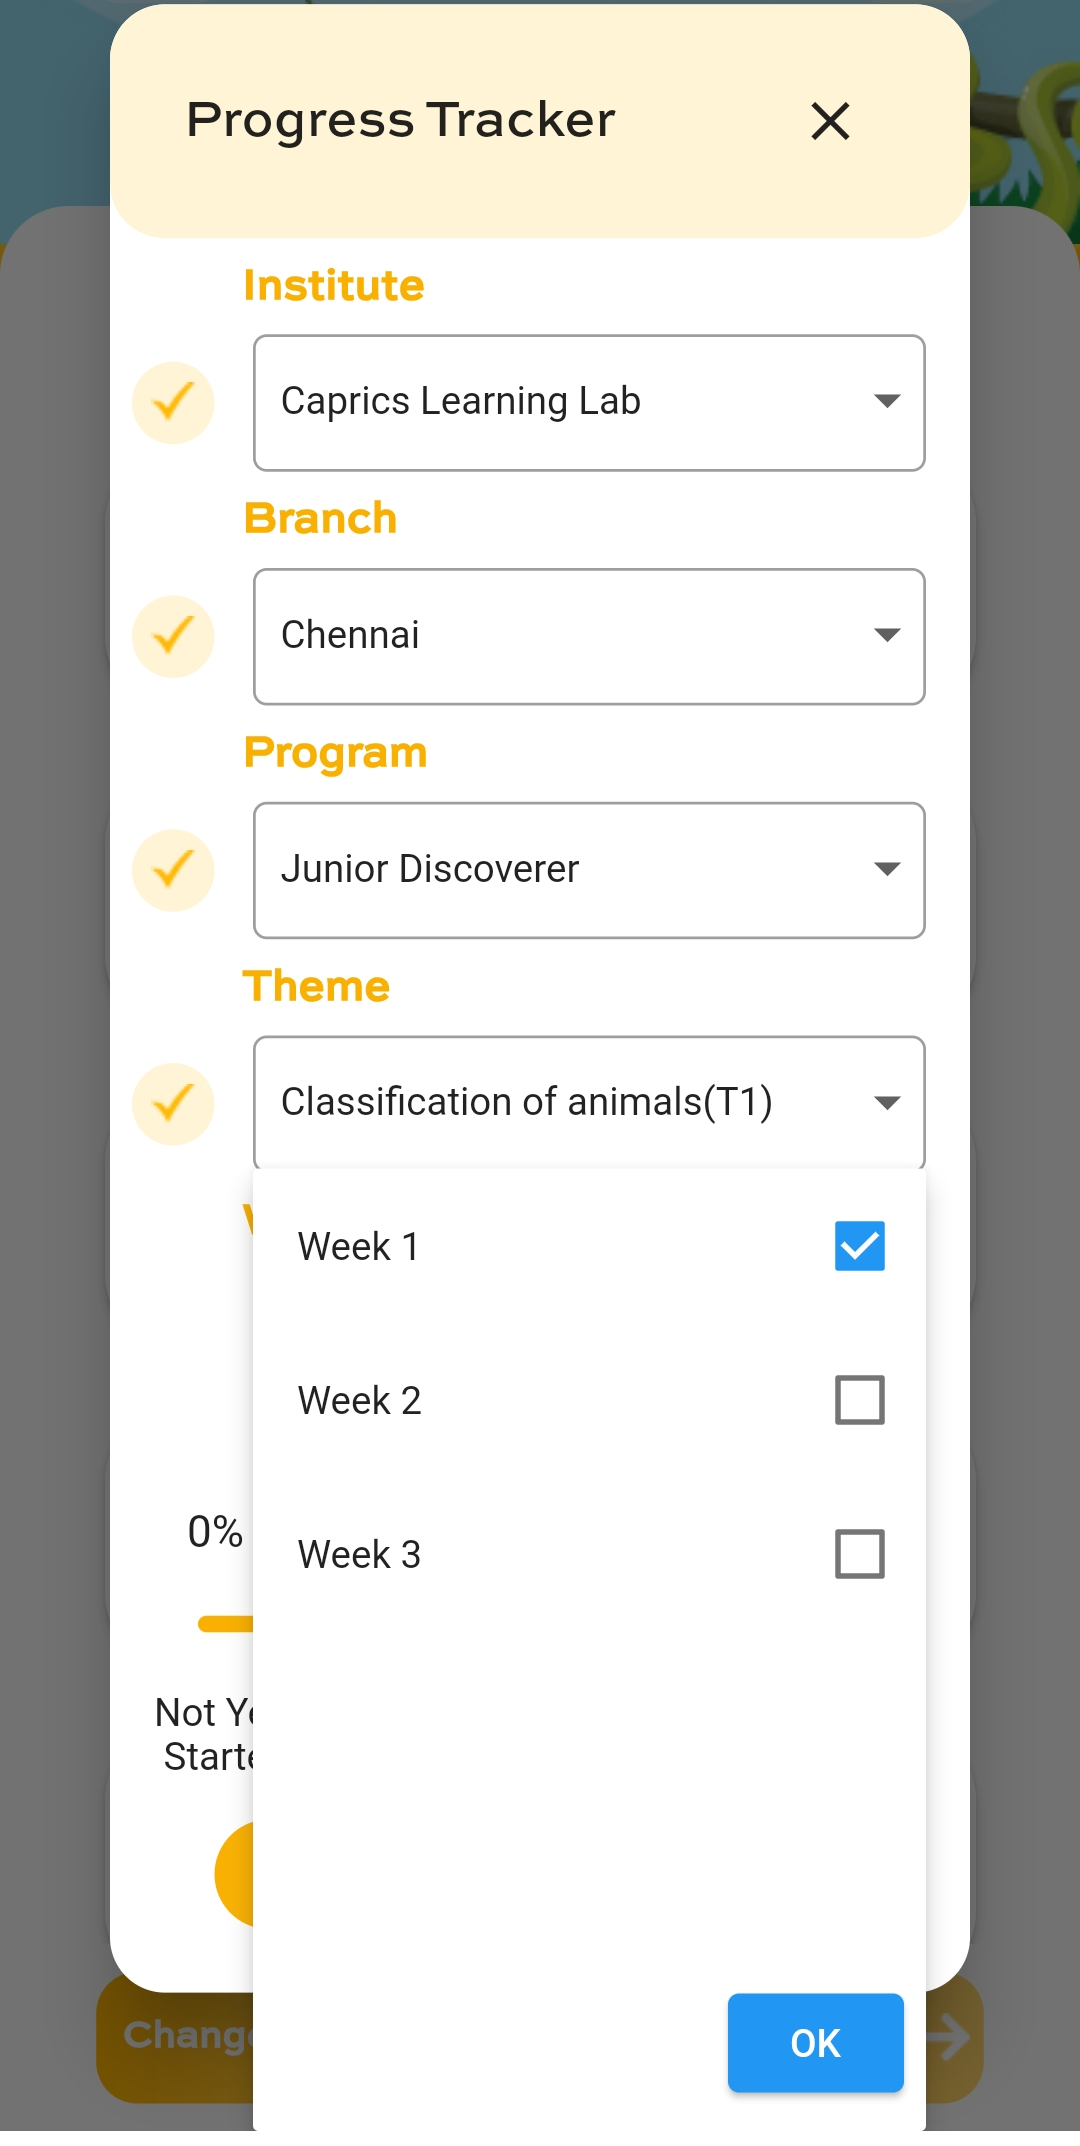This screenshot has width=1080, height=2146.
Task: Click the Branch checkmark icon
Action: point(173,636)
